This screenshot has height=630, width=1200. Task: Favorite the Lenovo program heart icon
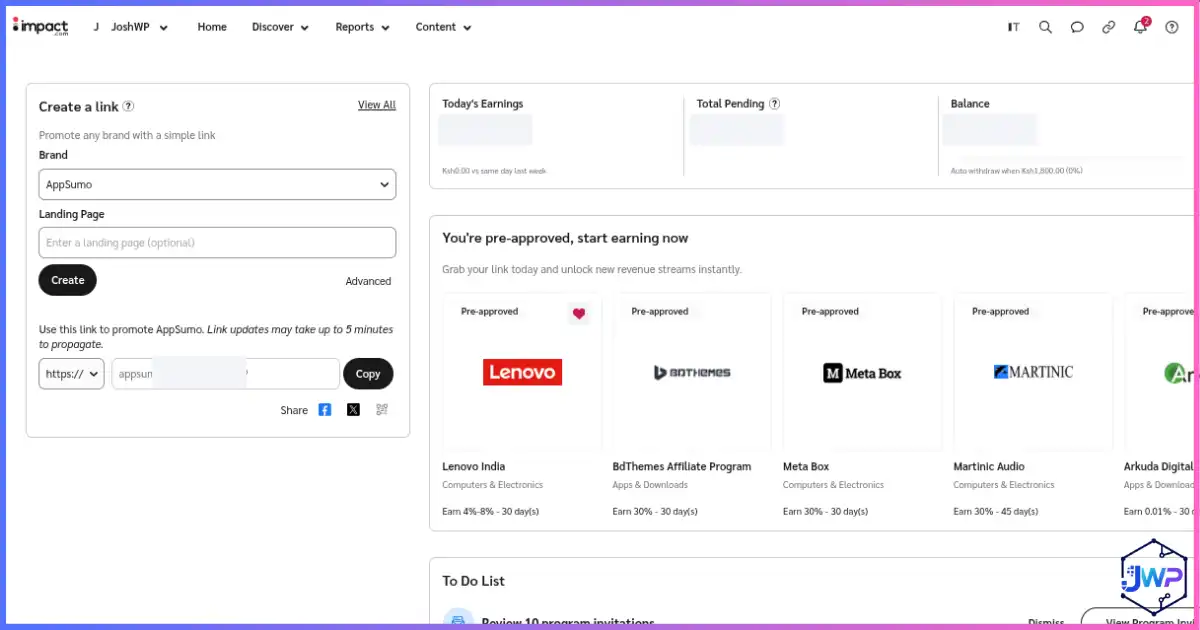click(x=579, y=314)
